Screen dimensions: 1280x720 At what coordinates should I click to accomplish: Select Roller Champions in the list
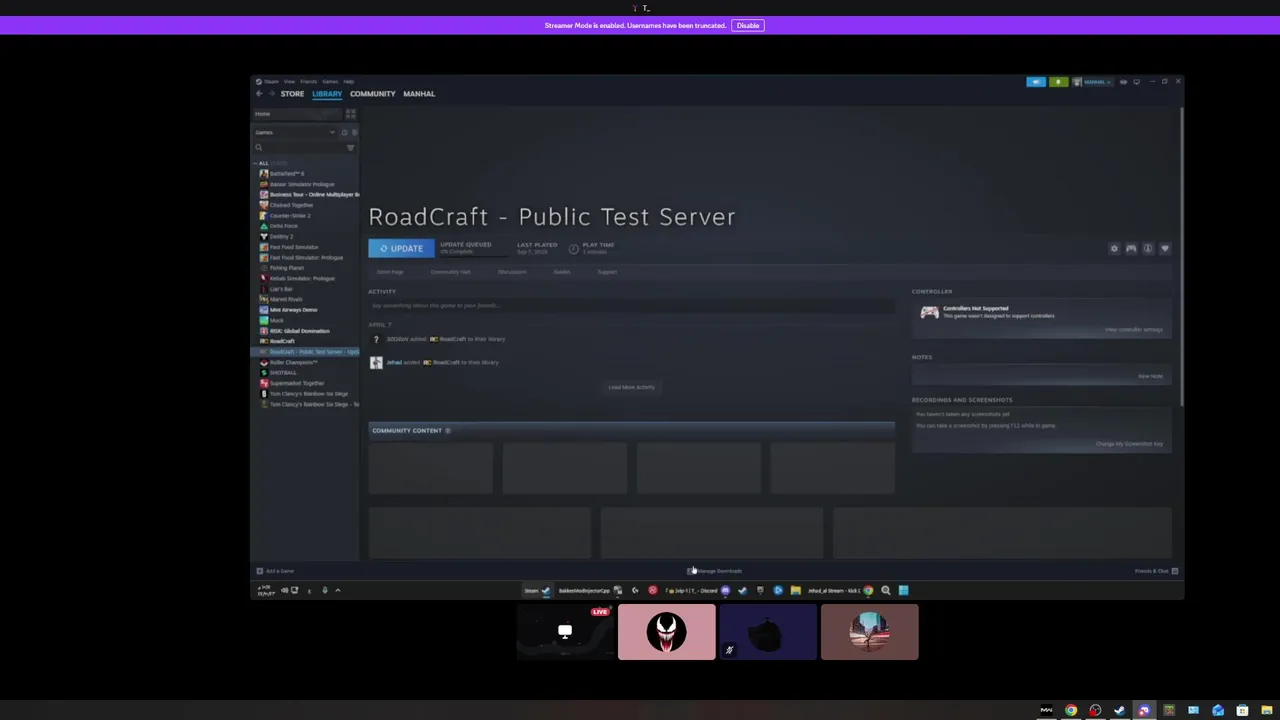pyautogui.click(x=293, y=362)
